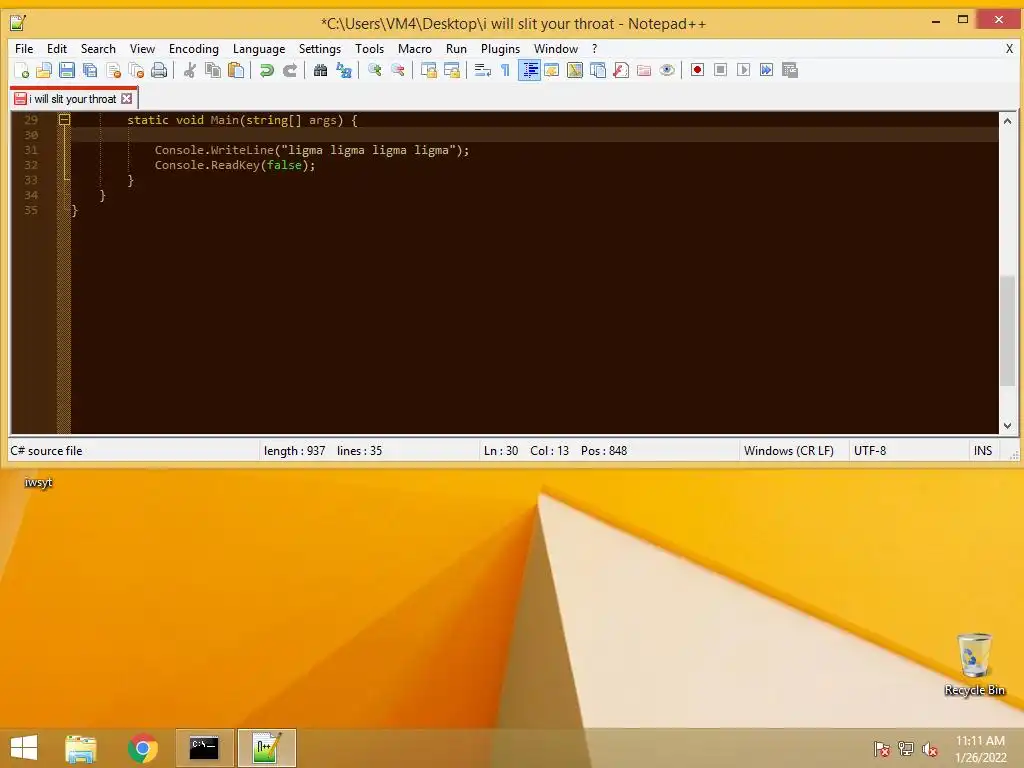
Task: Click the Stop Recording macro icon
Action: click(x=720, y=70)
